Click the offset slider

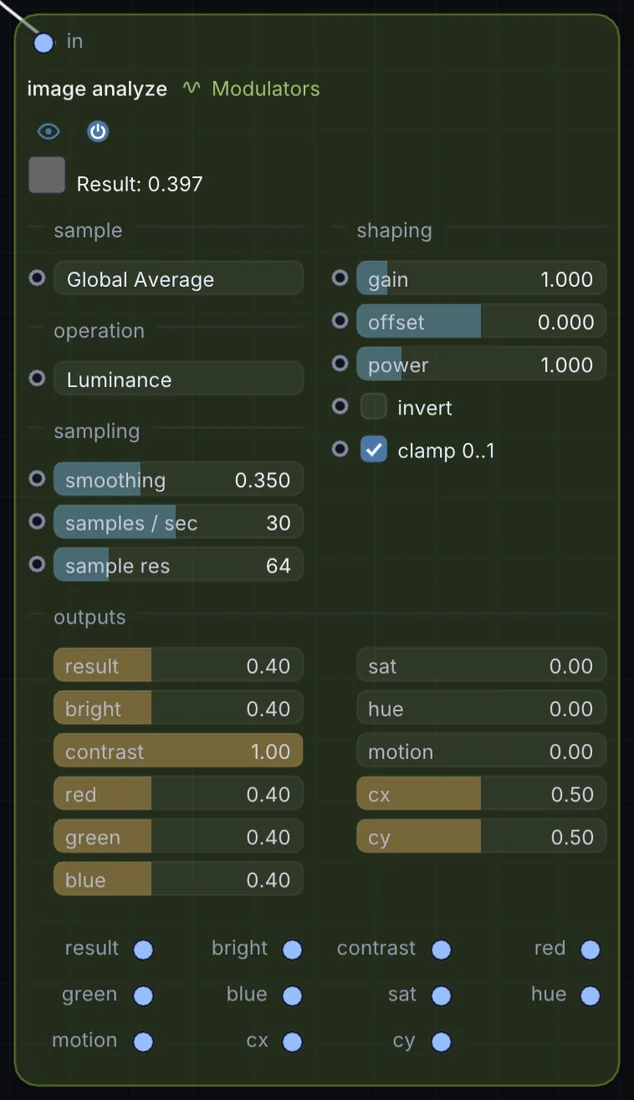[x=481, y=321]
